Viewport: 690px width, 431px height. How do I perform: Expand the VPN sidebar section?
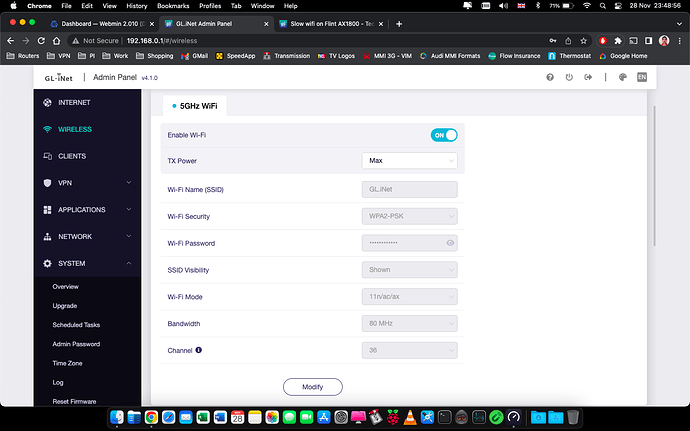87,183
